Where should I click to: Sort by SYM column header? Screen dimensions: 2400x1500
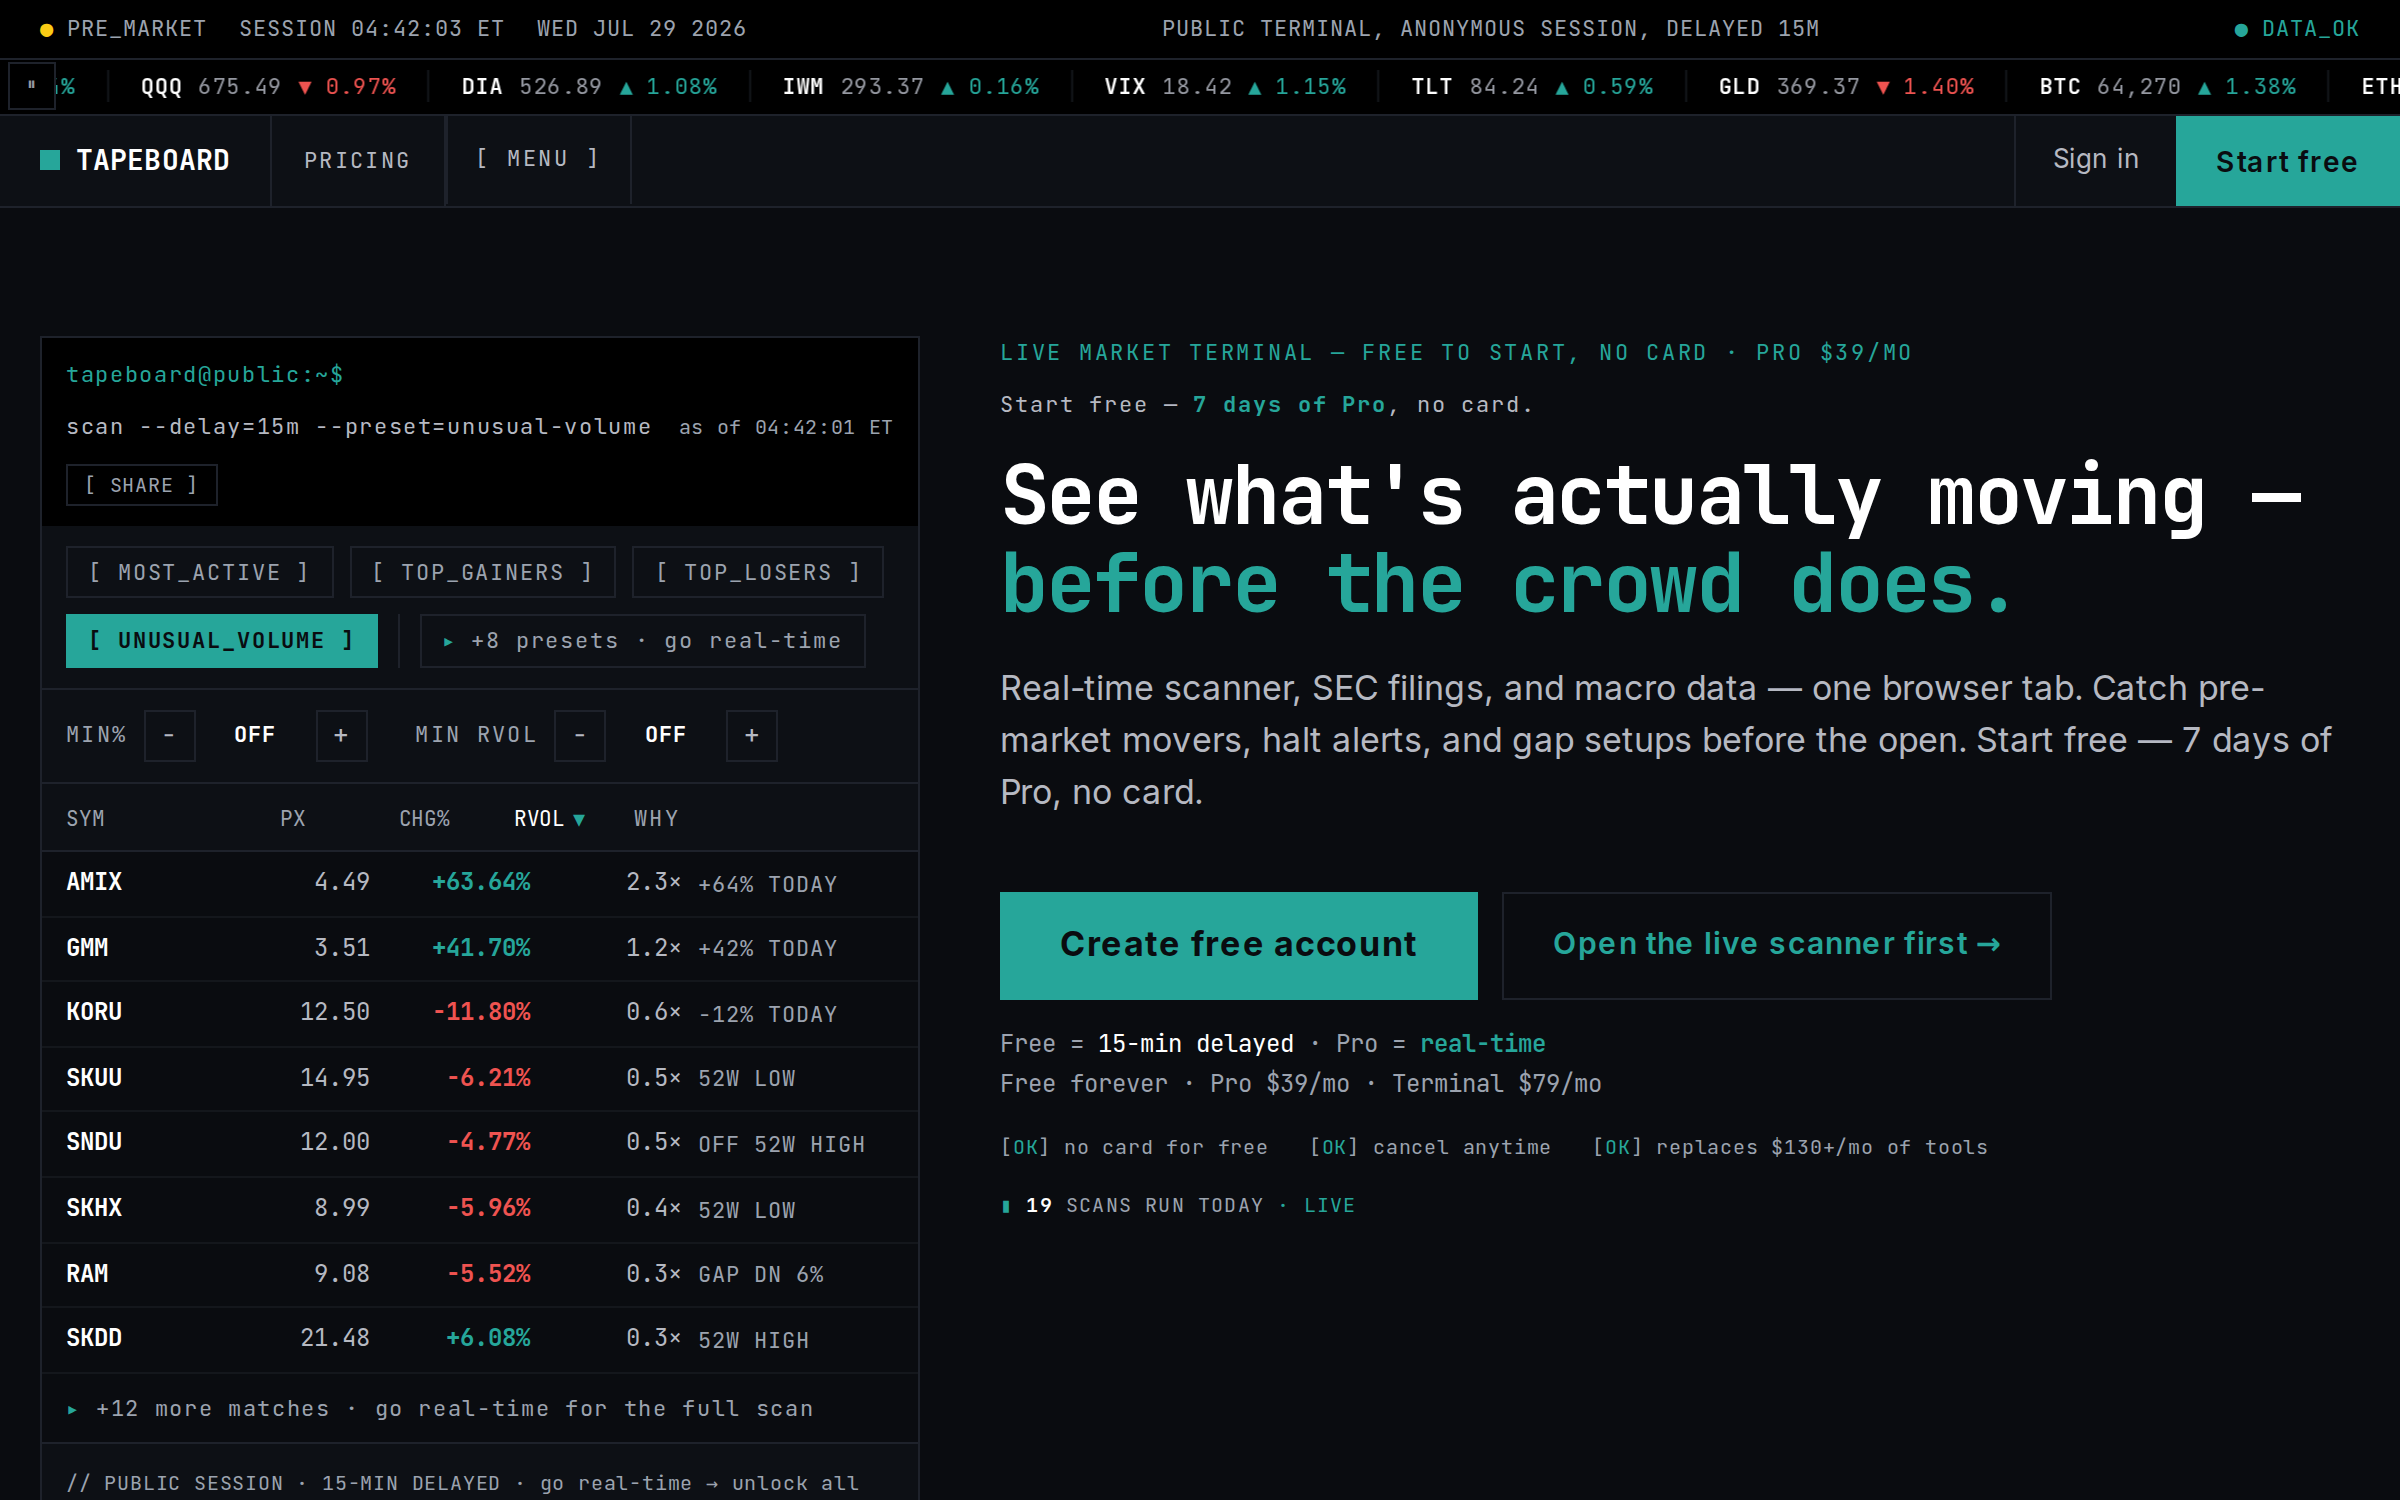pos(85,819)
